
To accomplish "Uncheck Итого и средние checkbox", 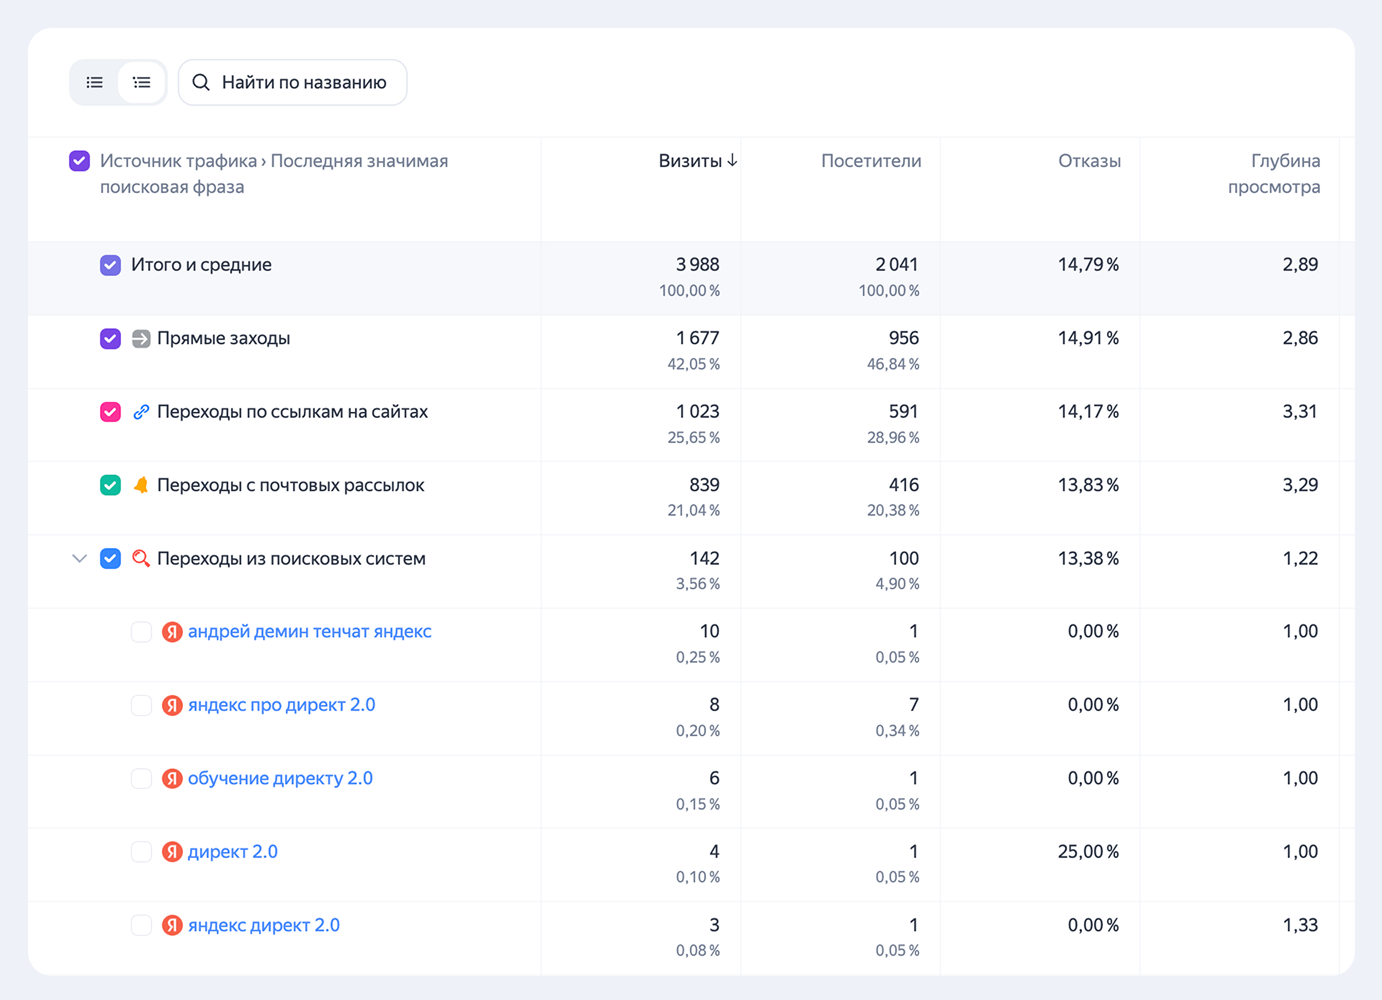I will tap(111, 265).
